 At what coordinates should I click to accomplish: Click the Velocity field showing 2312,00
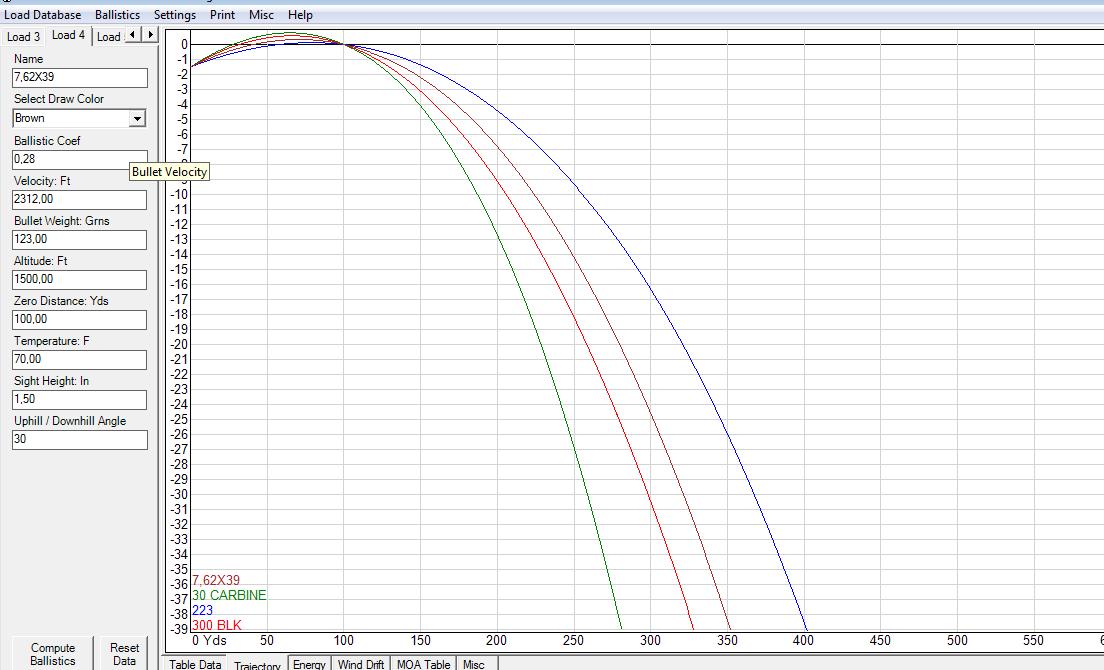(x=79, y=199)
